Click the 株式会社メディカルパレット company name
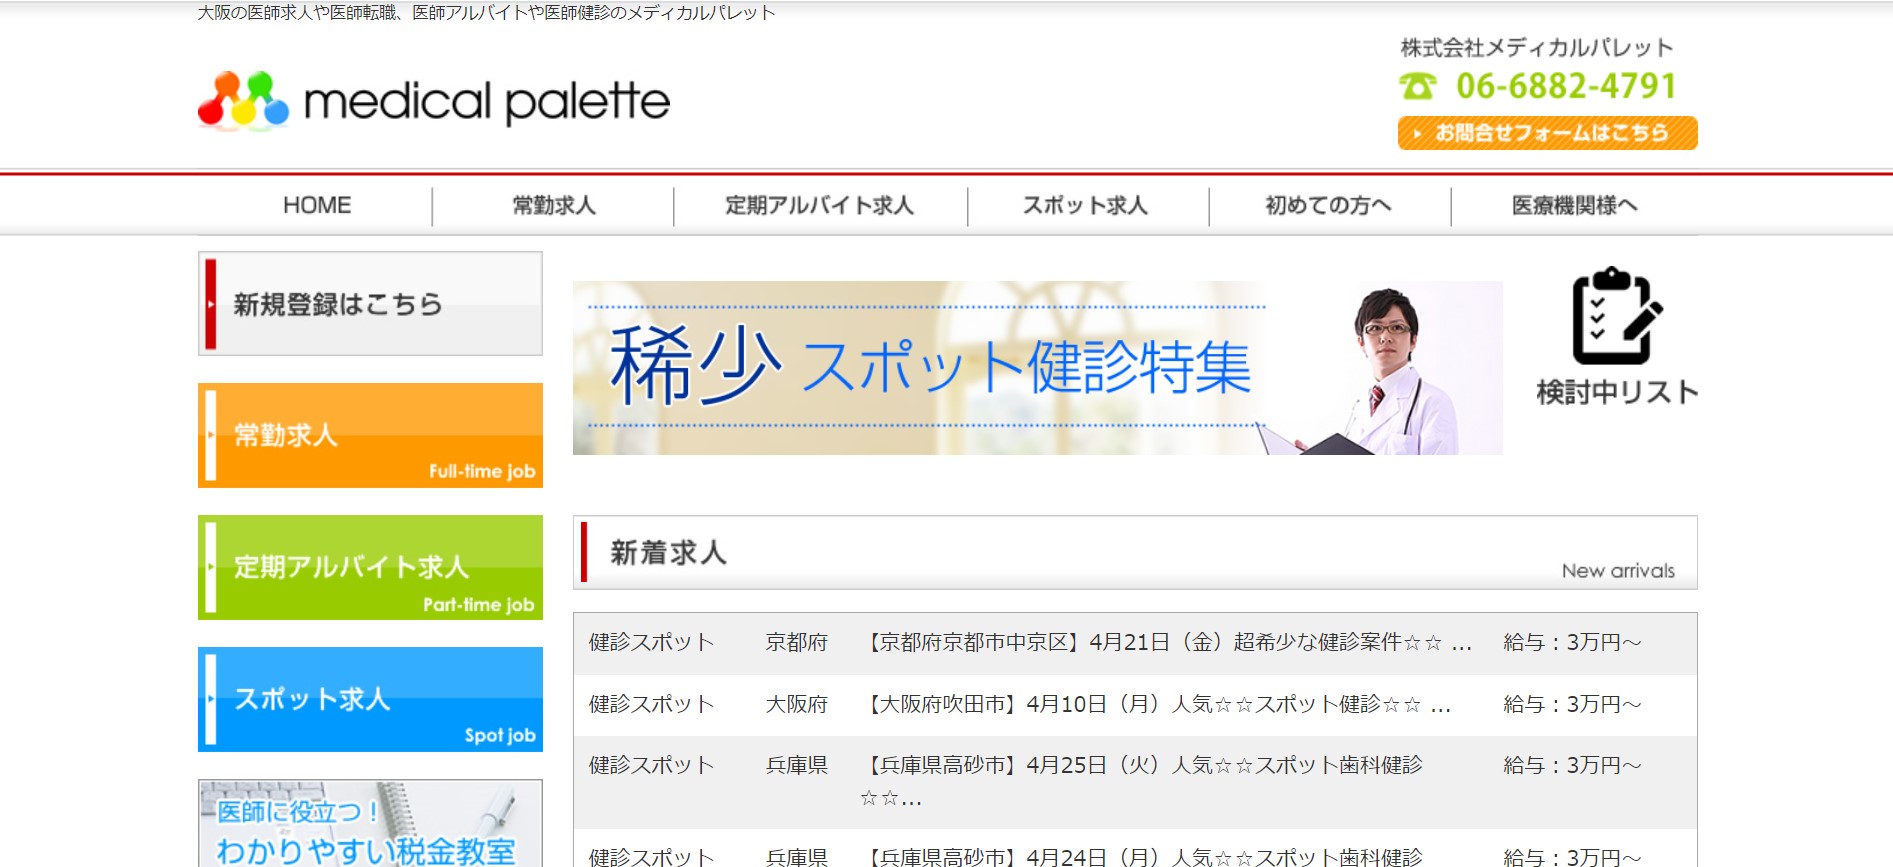The width and height of the screenshot is (1893, 867). coord(1537,48)
